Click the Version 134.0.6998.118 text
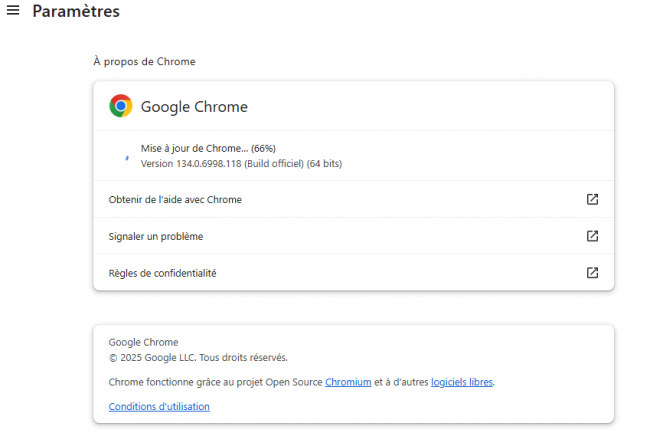 pos(240,163)
